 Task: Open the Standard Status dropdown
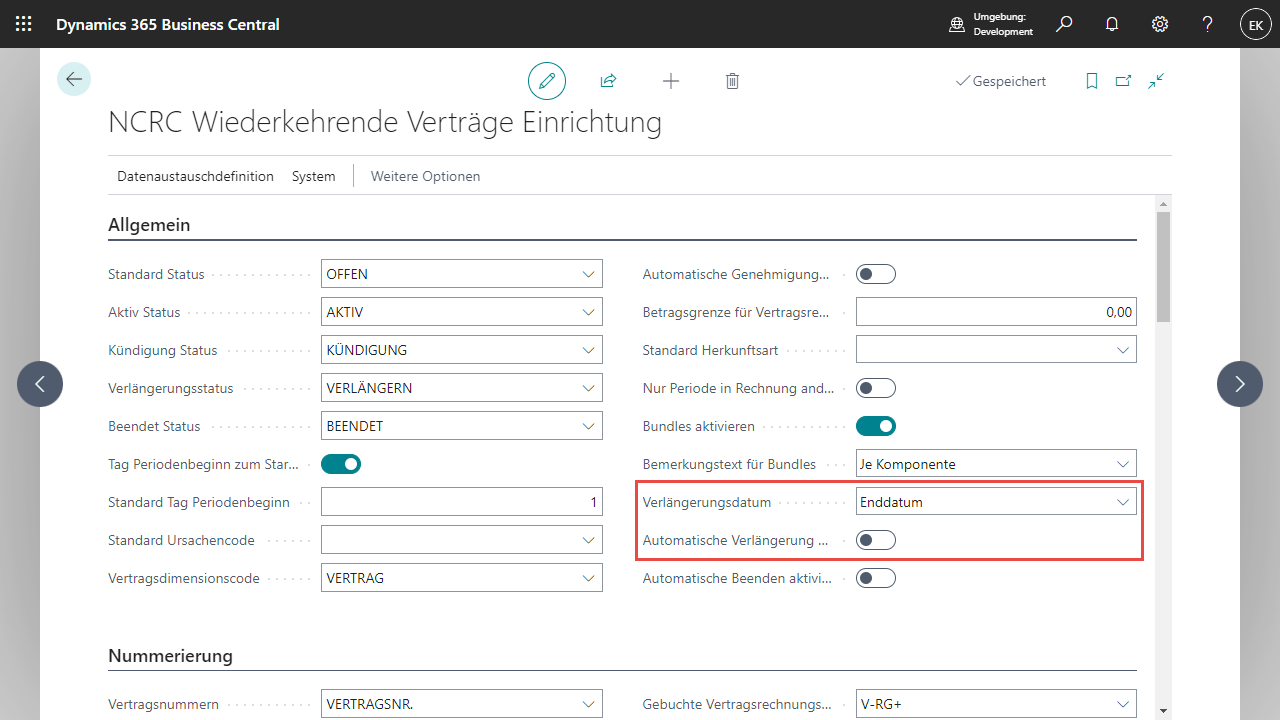click(588, 274)
